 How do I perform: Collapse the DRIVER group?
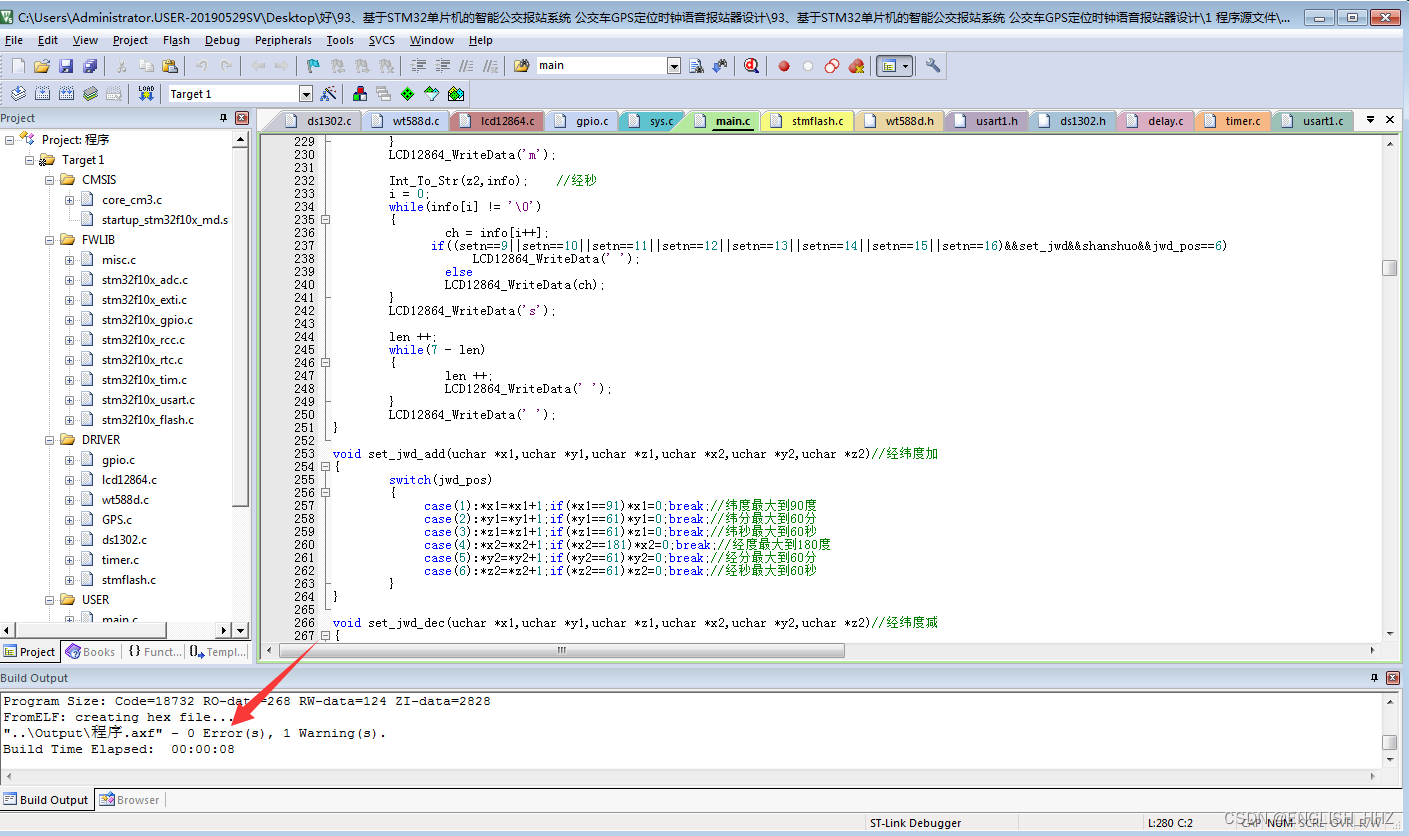click(x=50, y=440)
